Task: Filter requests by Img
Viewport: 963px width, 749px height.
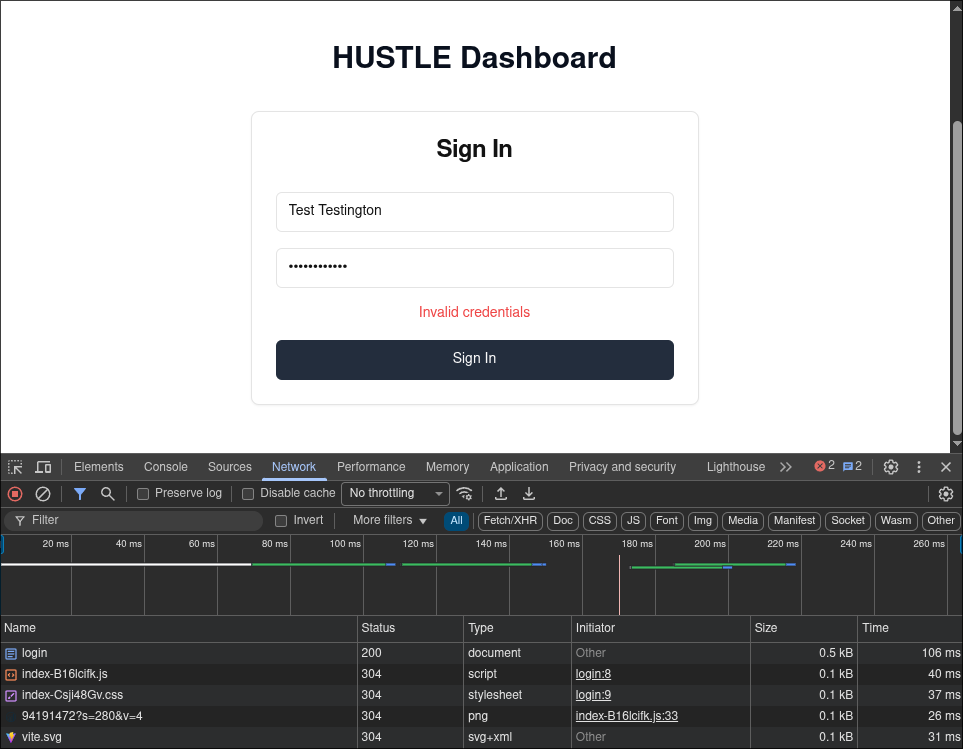Action: click(703, 521)
